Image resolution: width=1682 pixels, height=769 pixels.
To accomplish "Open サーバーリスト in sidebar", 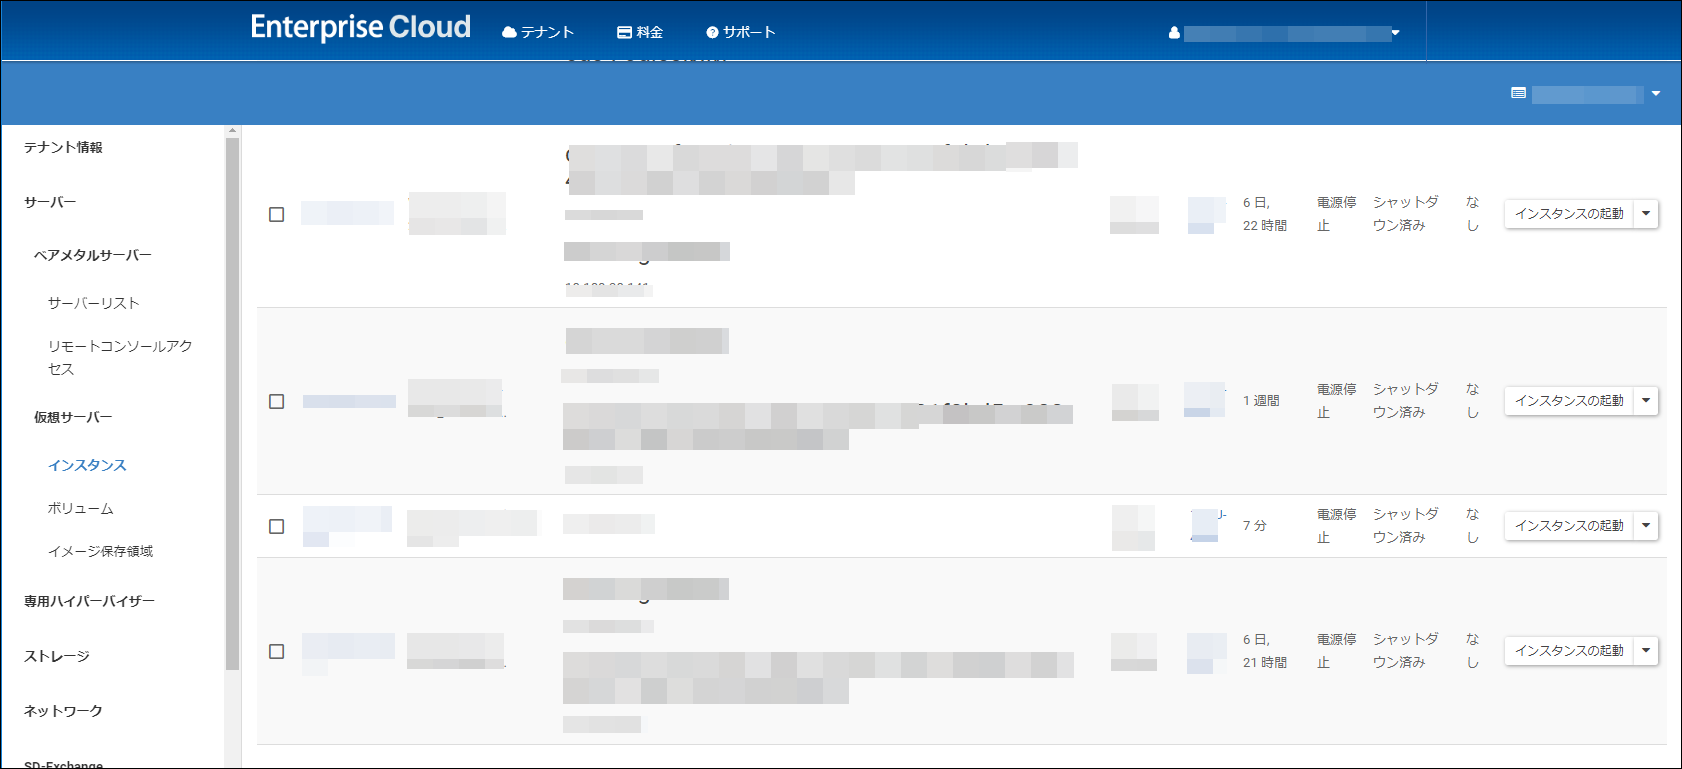I will 94,303.
